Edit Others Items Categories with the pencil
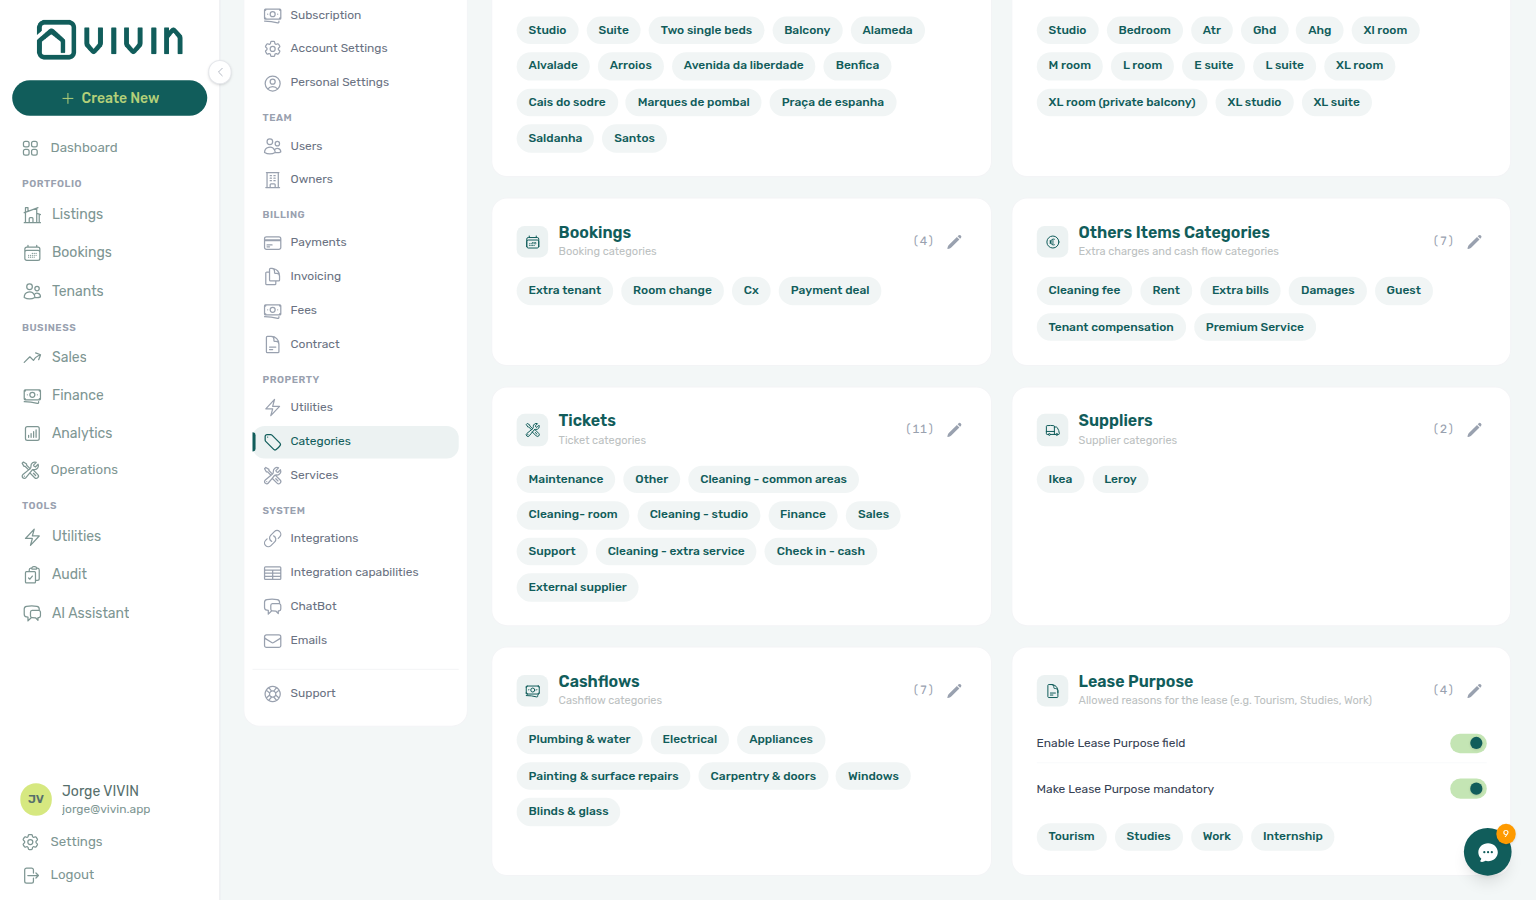 [x=1474, y=242]
